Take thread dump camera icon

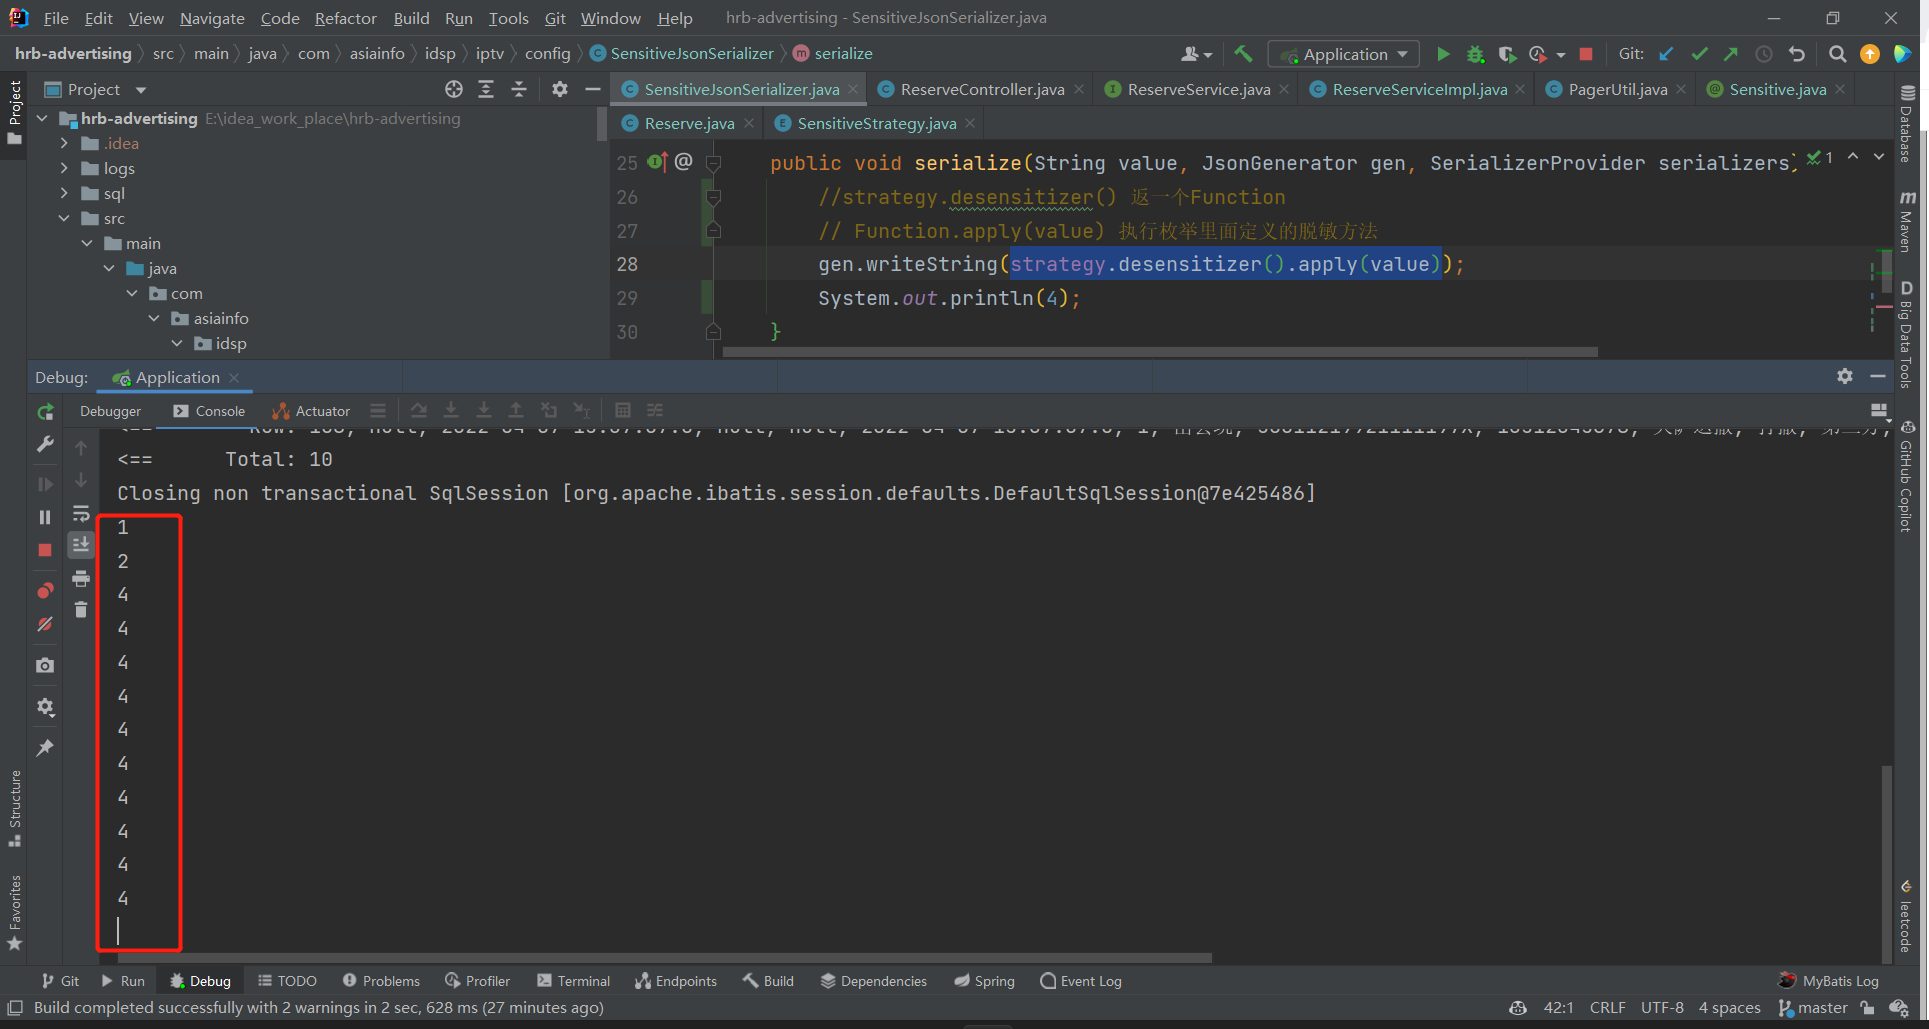point(45,665)
